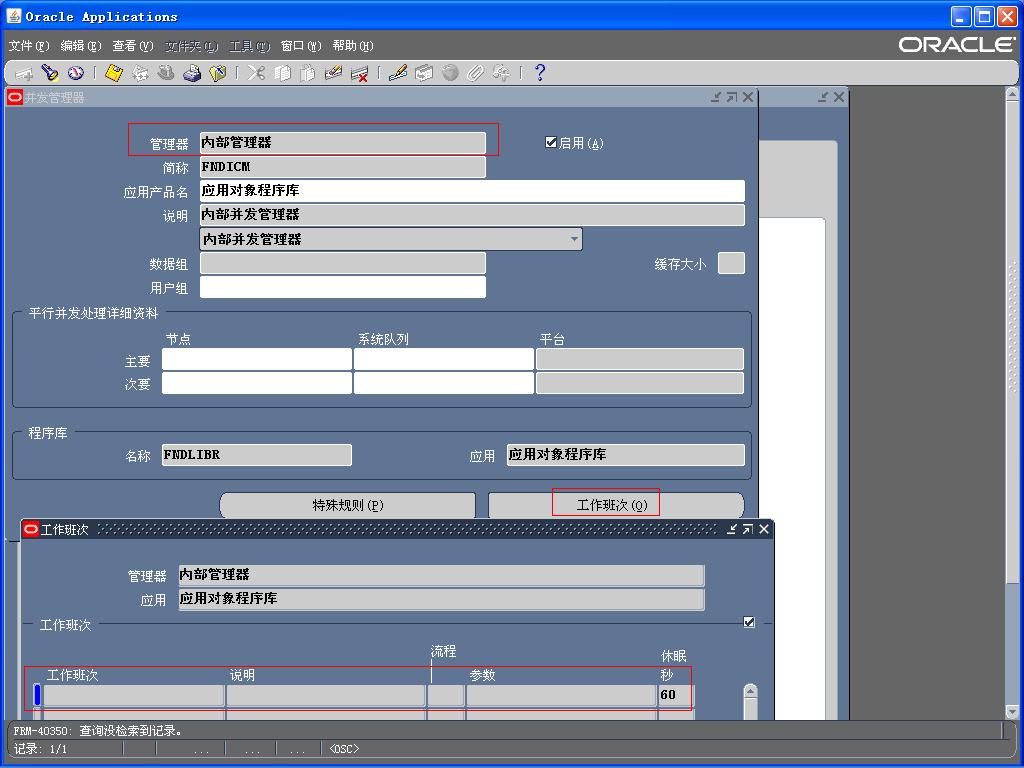
Task: Click the Show Navigator compass icon
Action: point(76,73)
